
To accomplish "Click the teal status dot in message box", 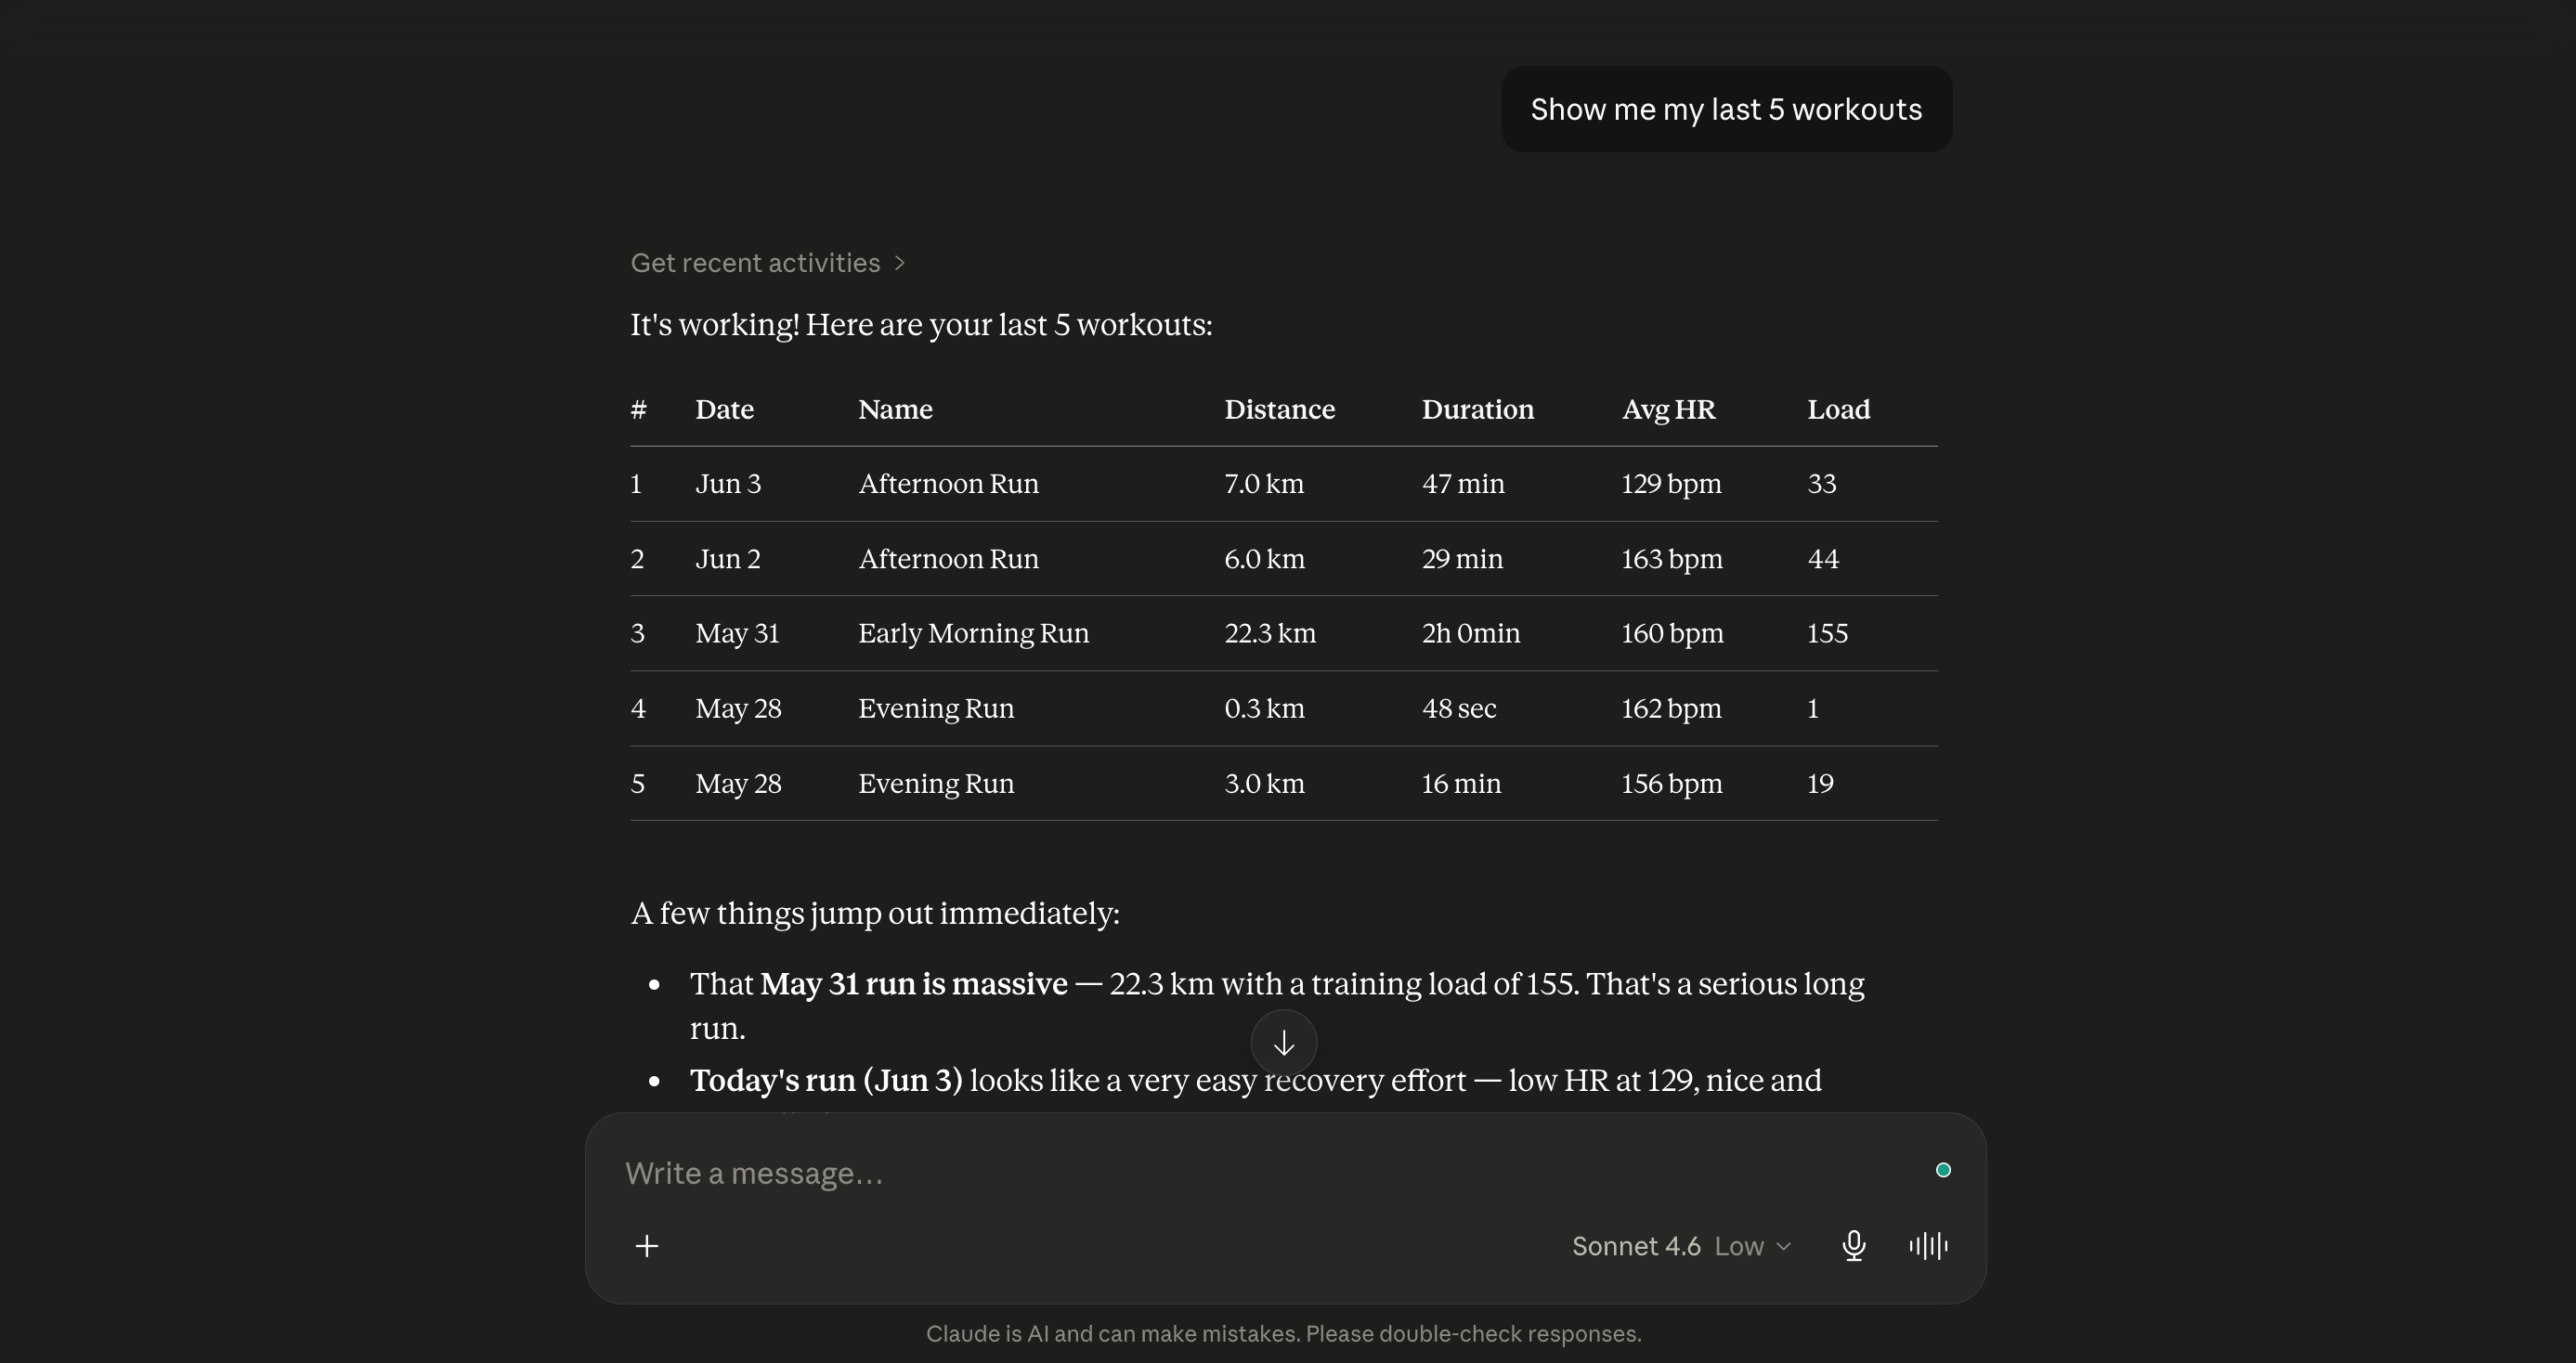I will pyautogui.click(x=1943, y=1170).
